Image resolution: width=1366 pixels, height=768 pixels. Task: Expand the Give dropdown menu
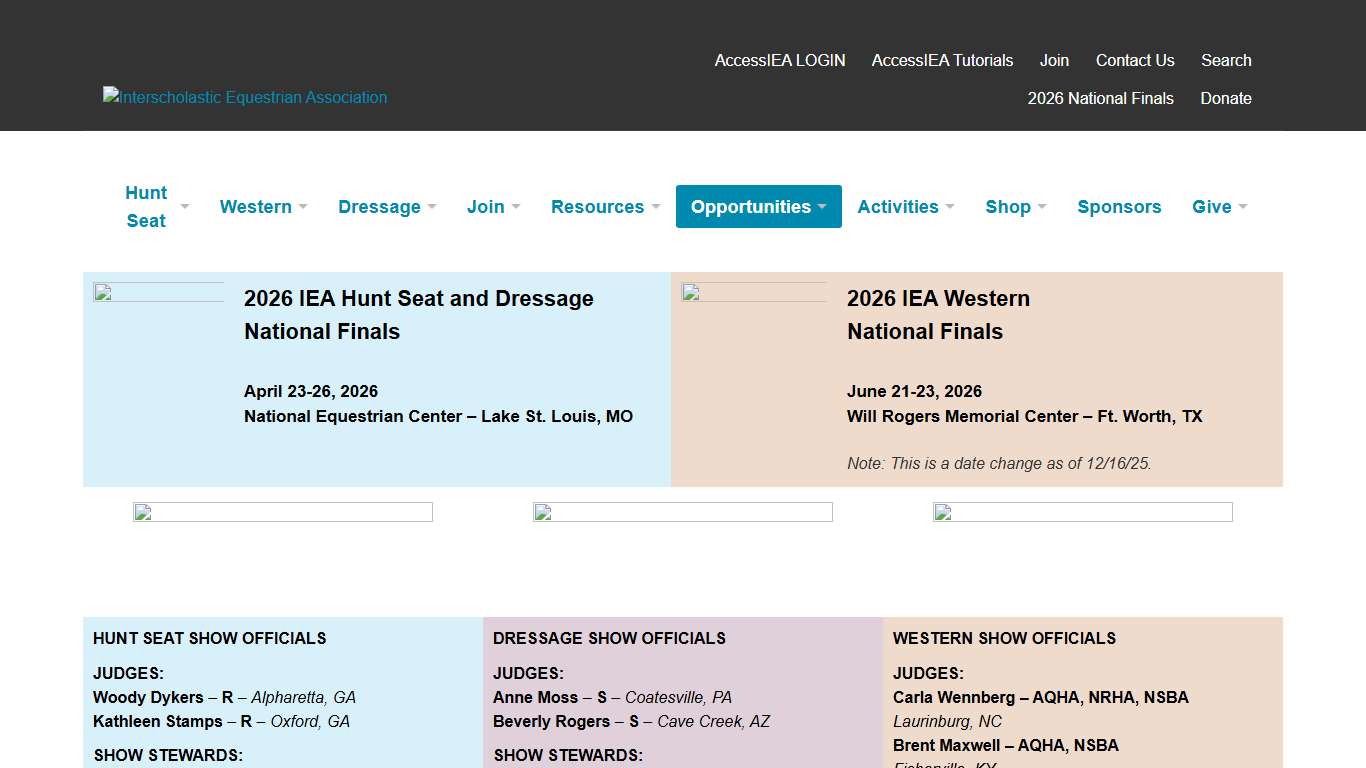point(1219,207)
